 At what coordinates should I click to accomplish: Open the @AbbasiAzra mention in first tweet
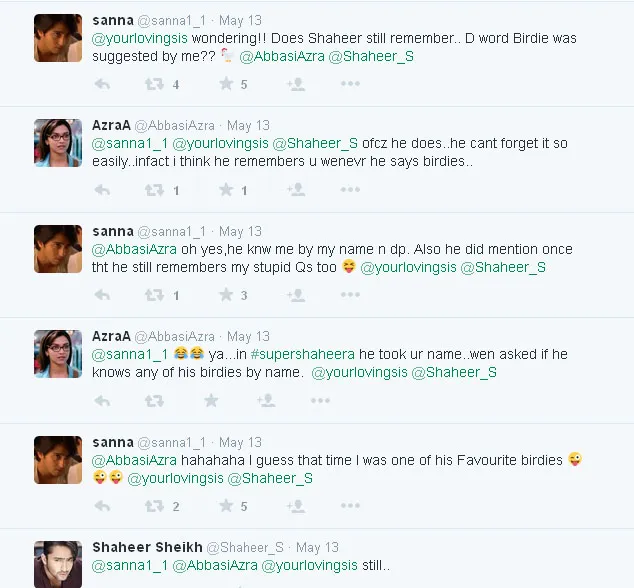click(x=282, y=56)
